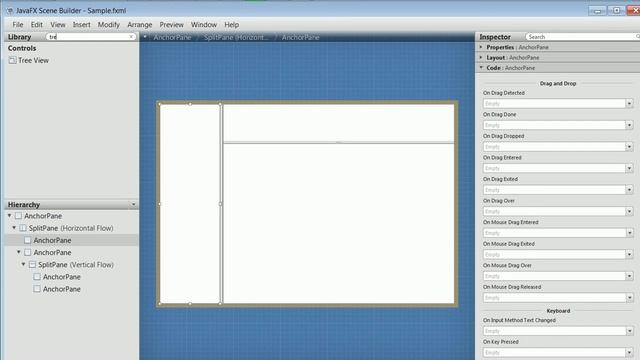Open On Drag Detected dropdown arrow

629,104
